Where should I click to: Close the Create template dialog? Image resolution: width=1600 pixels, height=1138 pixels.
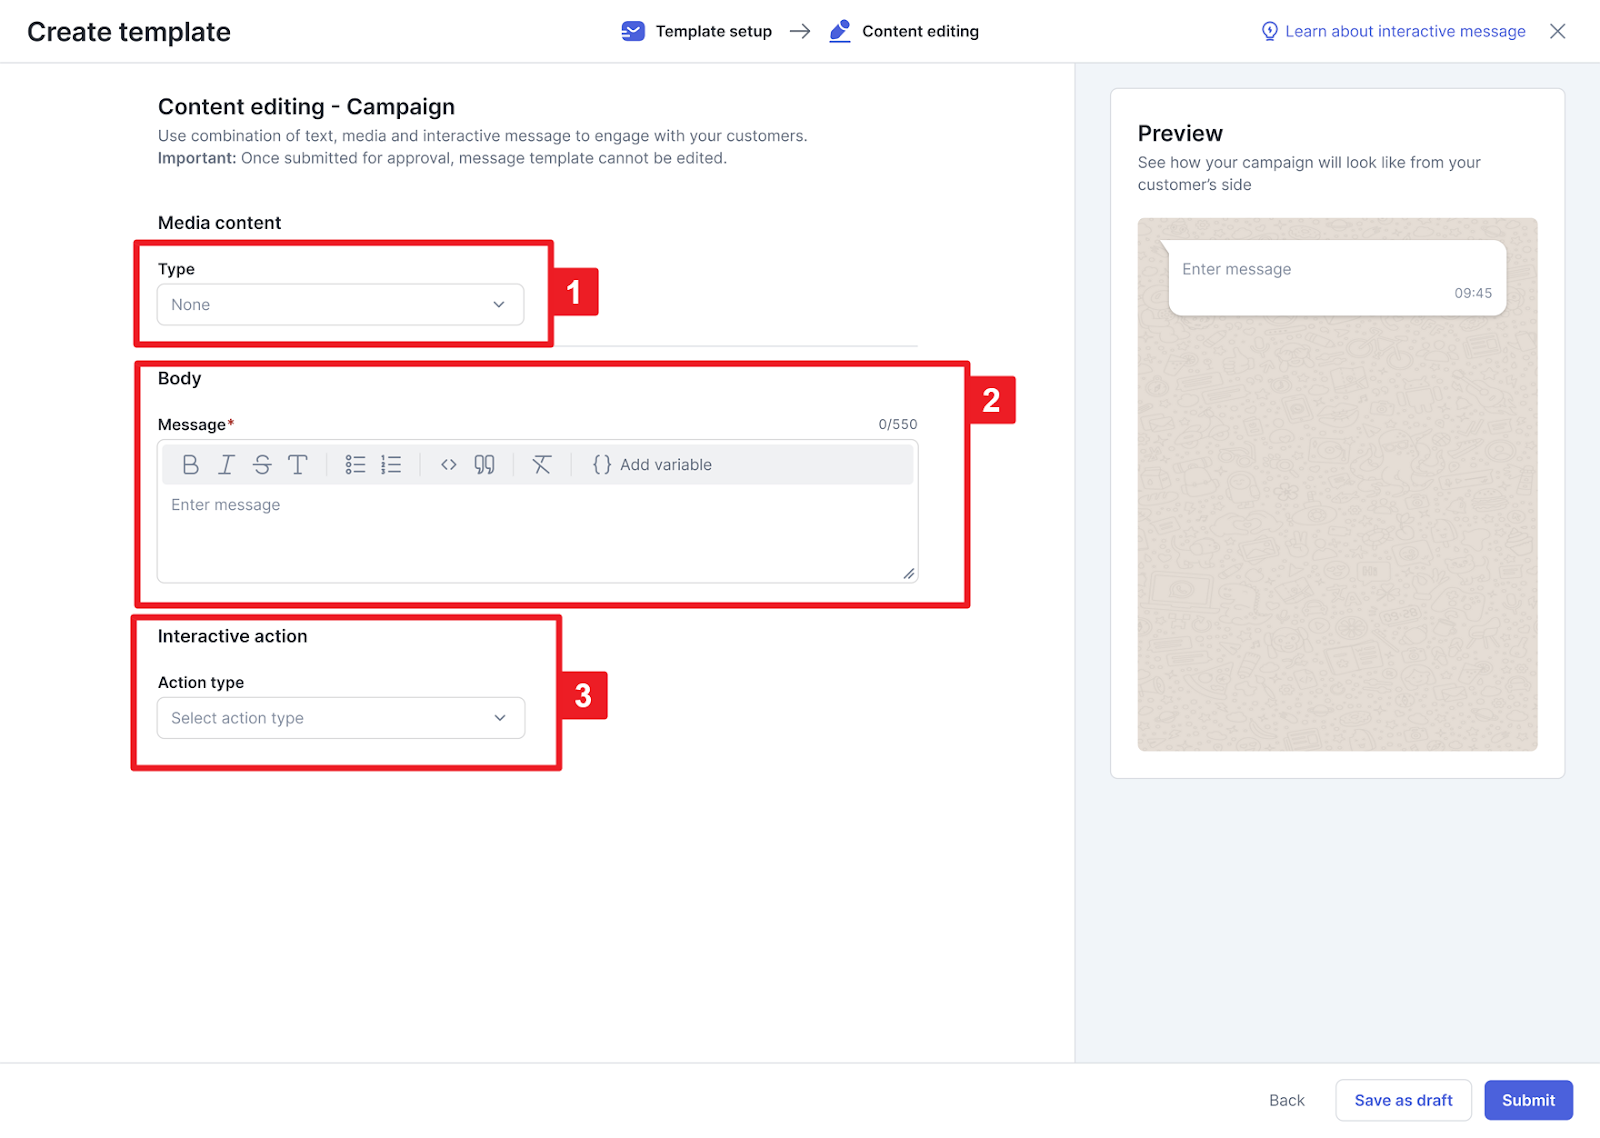coord(1557,32)
